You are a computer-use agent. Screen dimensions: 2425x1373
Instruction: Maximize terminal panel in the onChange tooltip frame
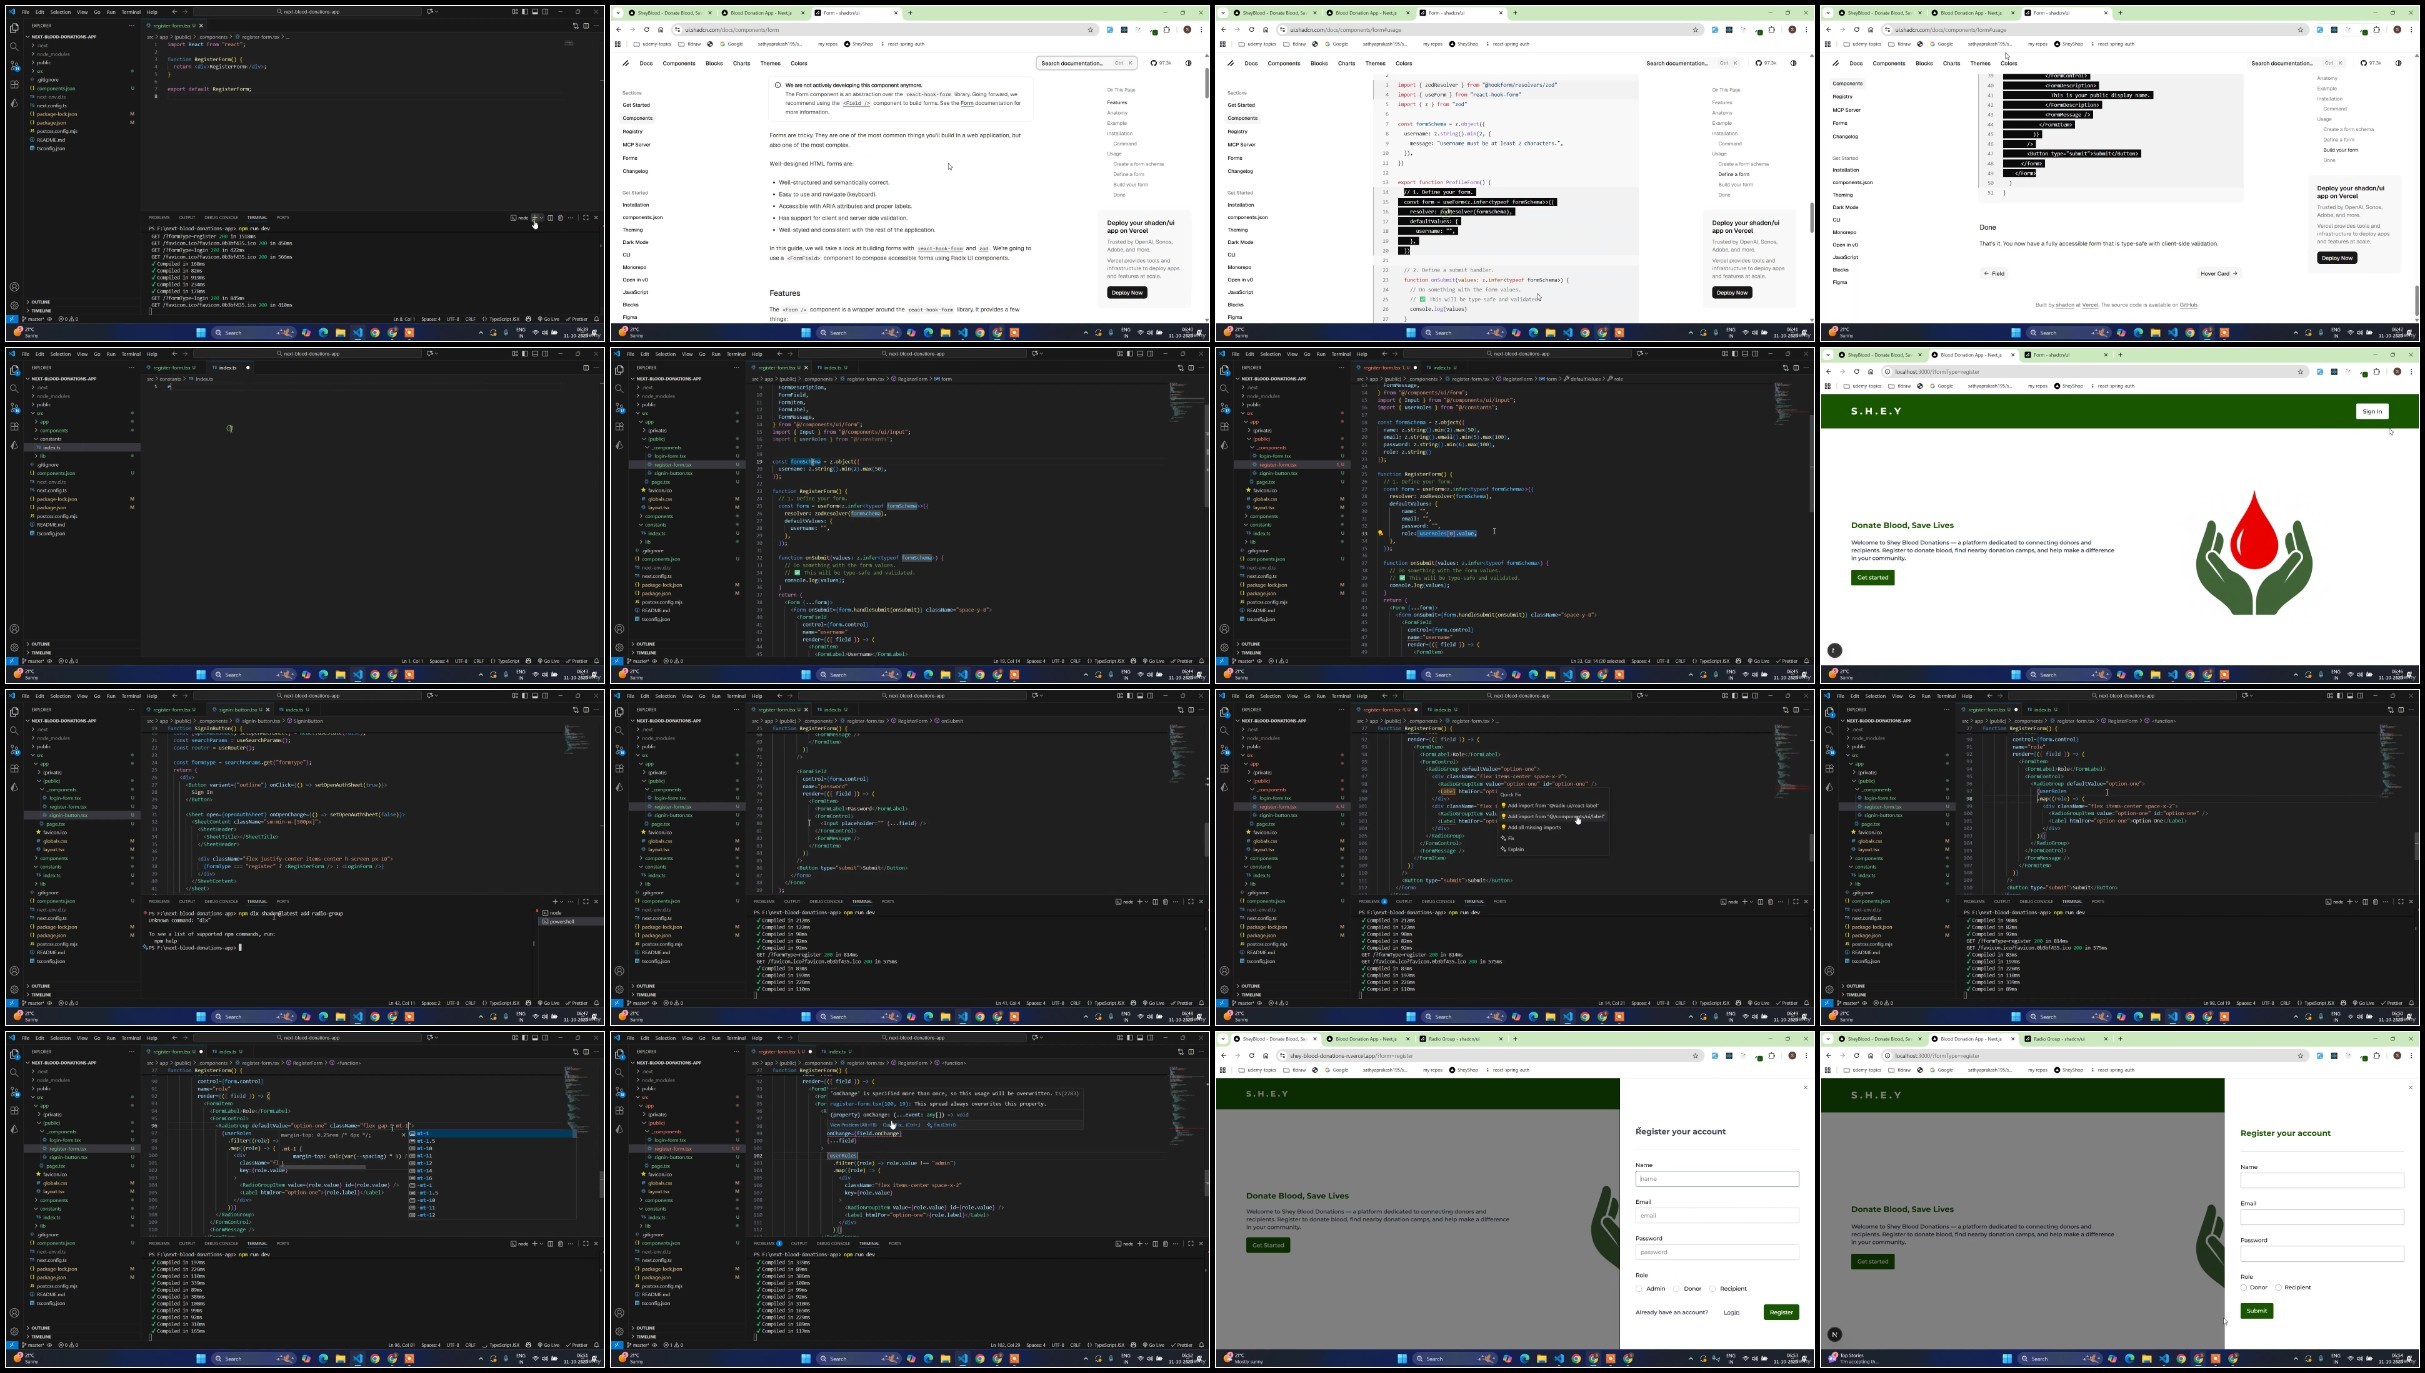coord(1191,1243)
